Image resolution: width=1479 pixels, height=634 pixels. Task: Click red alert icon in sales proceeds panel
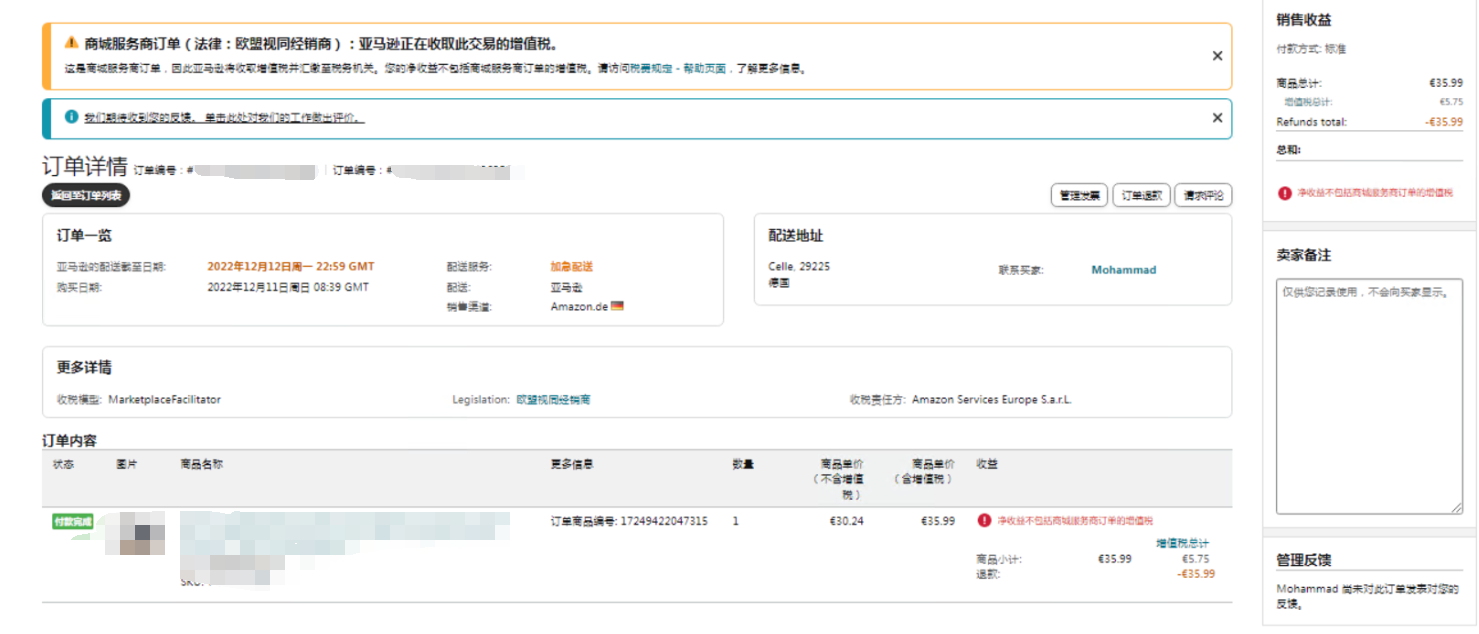click(1285, 193)
